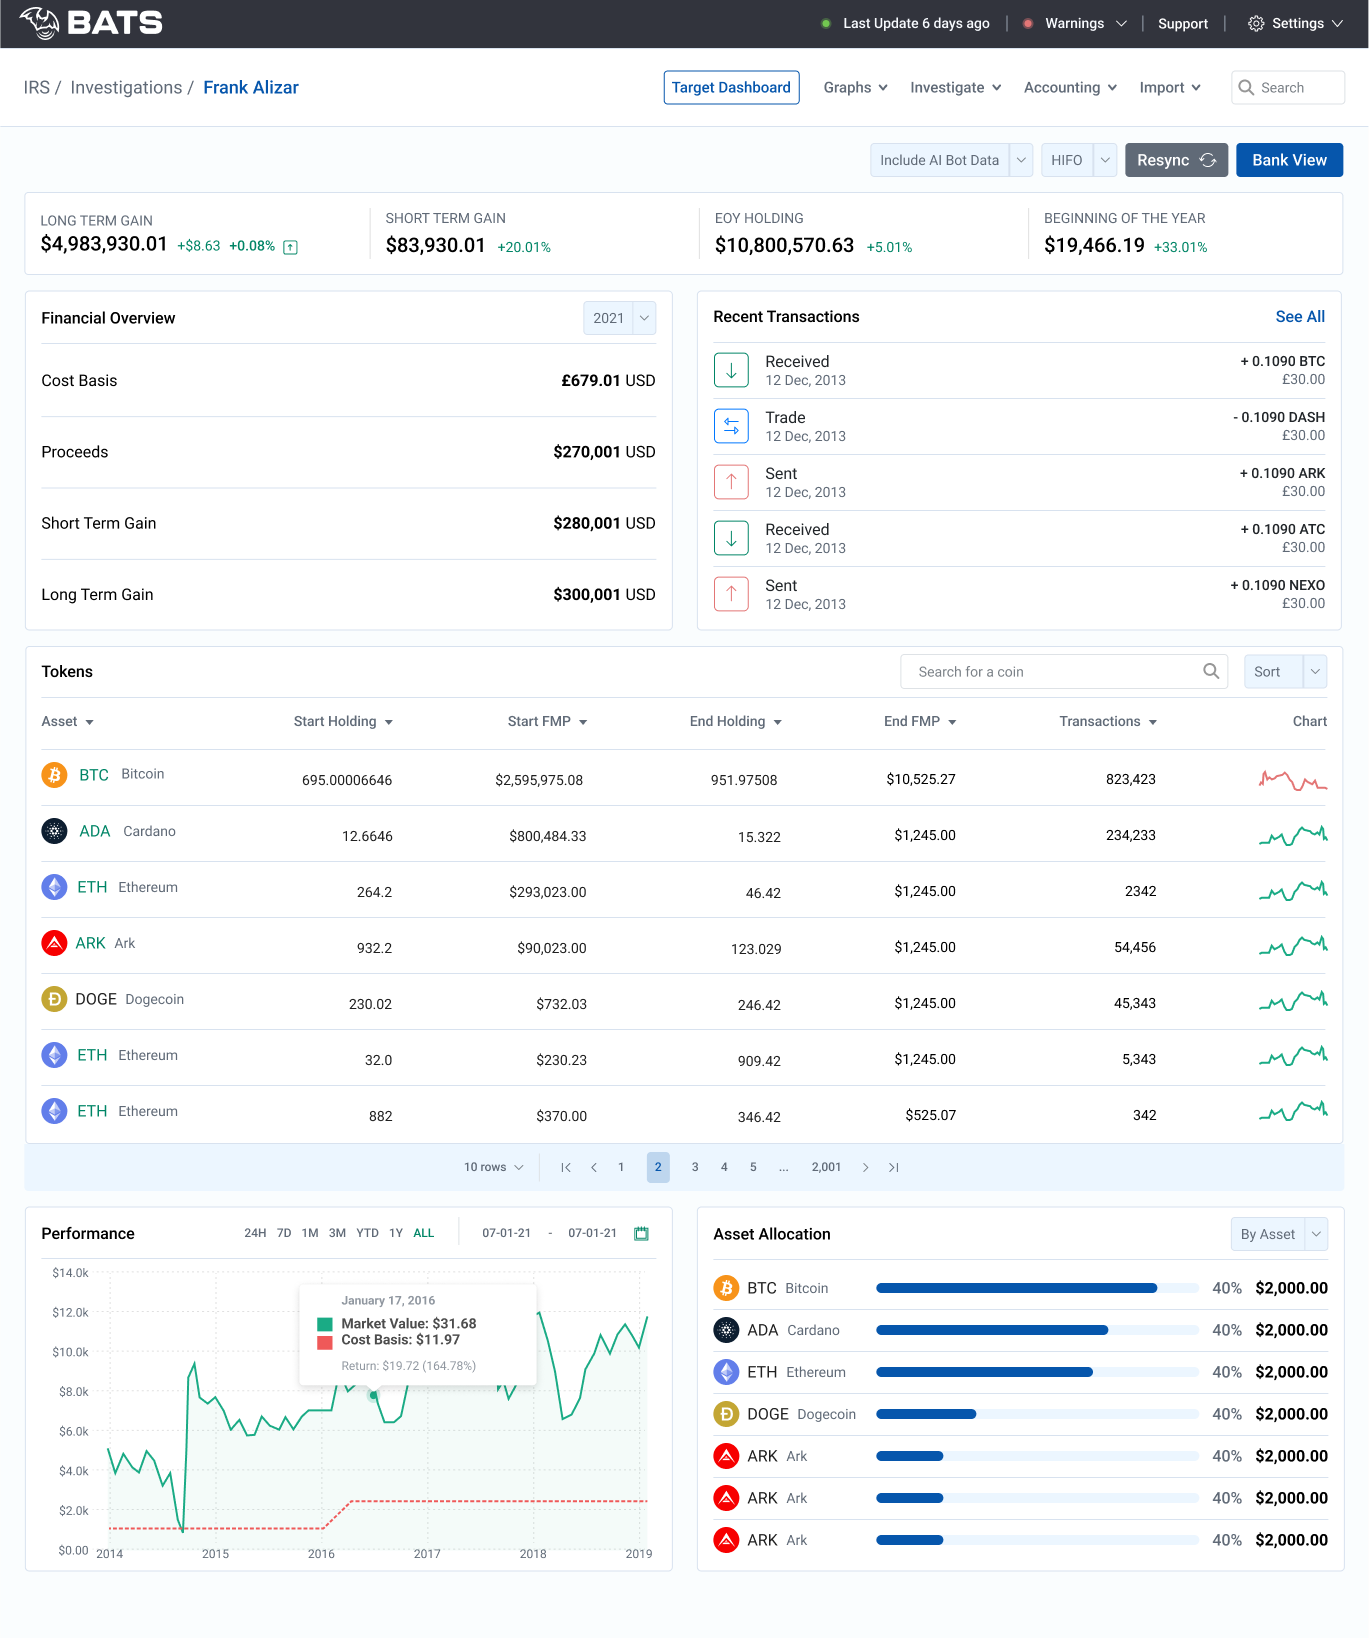Image resolution: width=1369 pixels, height=1638 pixels.
Task: Jump to last page of Tokens table
Action: pos(894,1167)
